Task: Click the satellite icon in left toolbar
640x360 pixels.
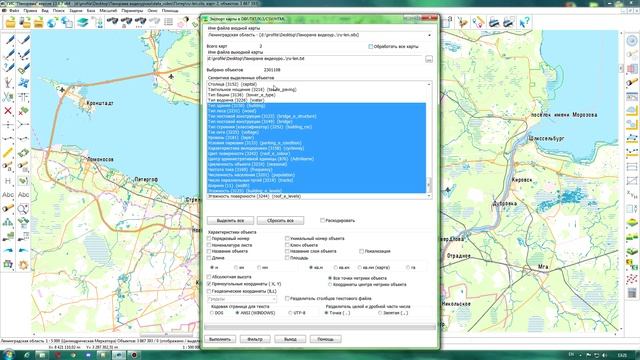Action: (23, 83)
